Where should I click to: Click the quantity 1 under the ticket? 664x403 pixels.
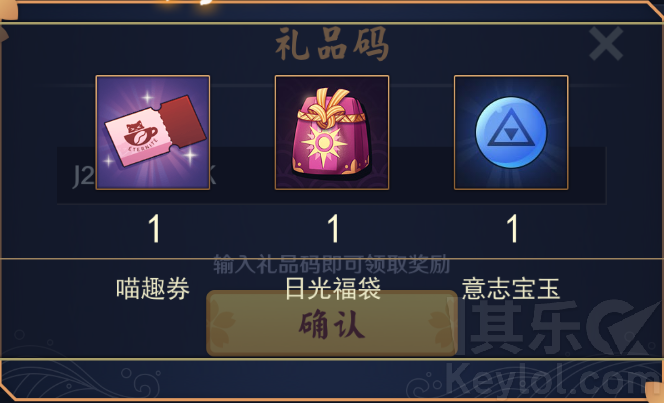point(154,228)
